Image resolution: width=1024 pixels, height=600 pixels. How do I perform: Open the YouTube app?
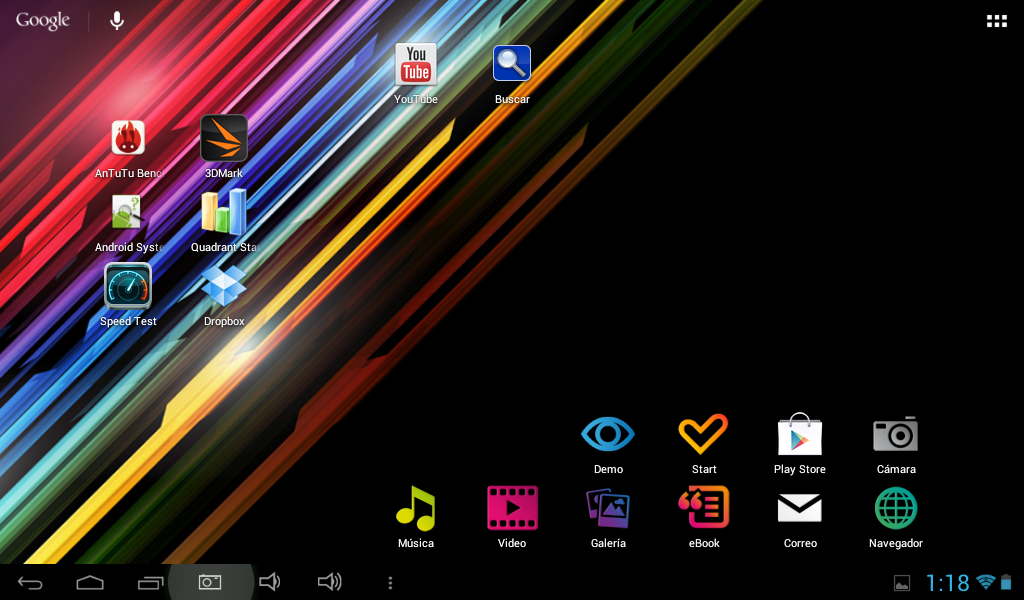(x=416, y=66)
